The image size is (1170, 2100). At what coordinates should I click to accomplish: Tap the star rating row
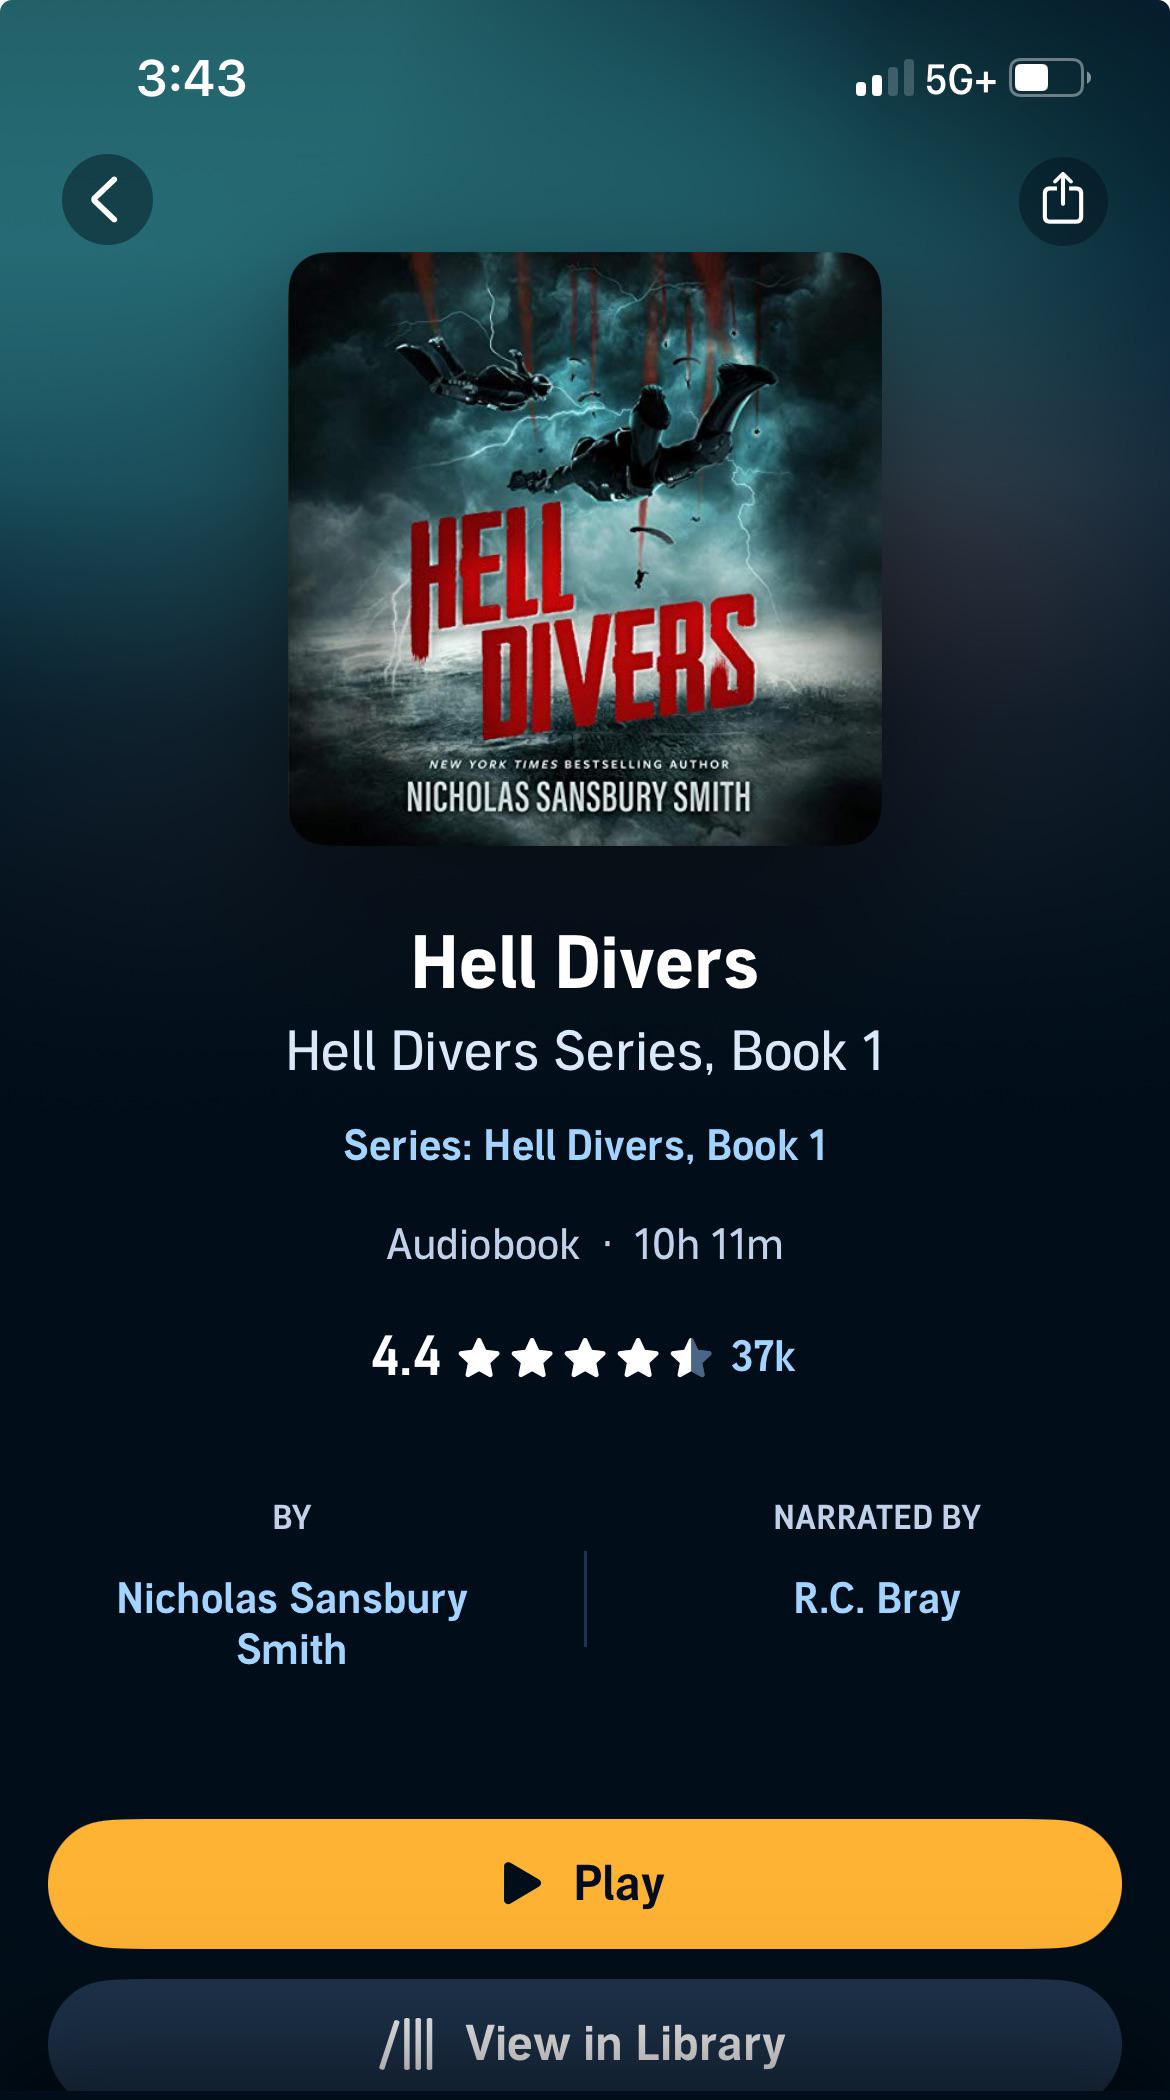585,1358
